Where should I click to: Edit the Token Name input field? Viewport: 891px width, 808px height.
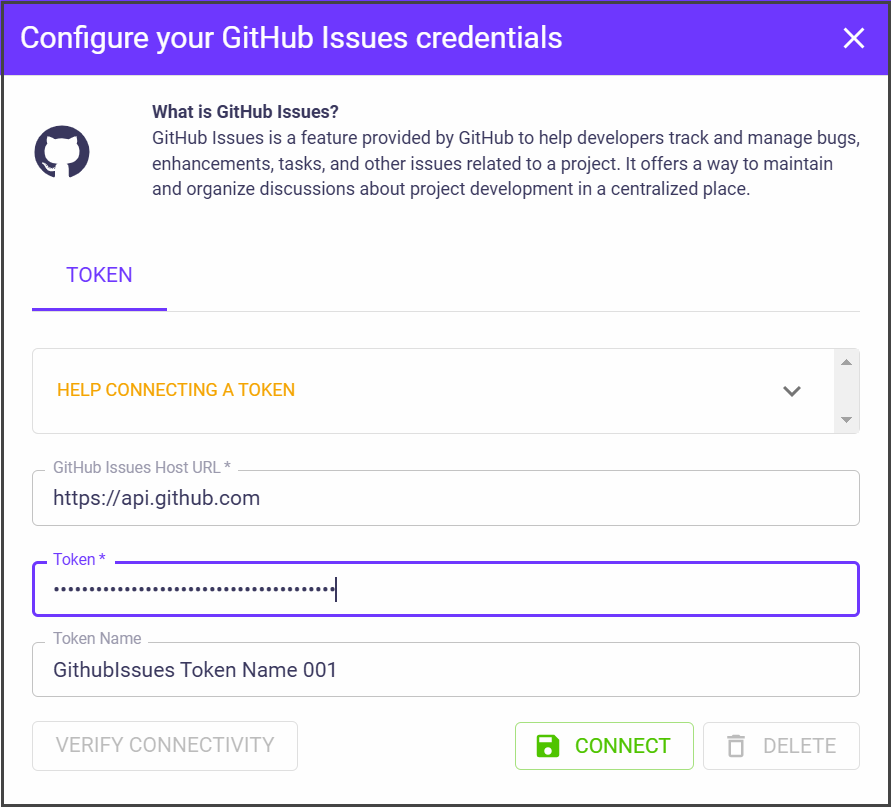445,670
